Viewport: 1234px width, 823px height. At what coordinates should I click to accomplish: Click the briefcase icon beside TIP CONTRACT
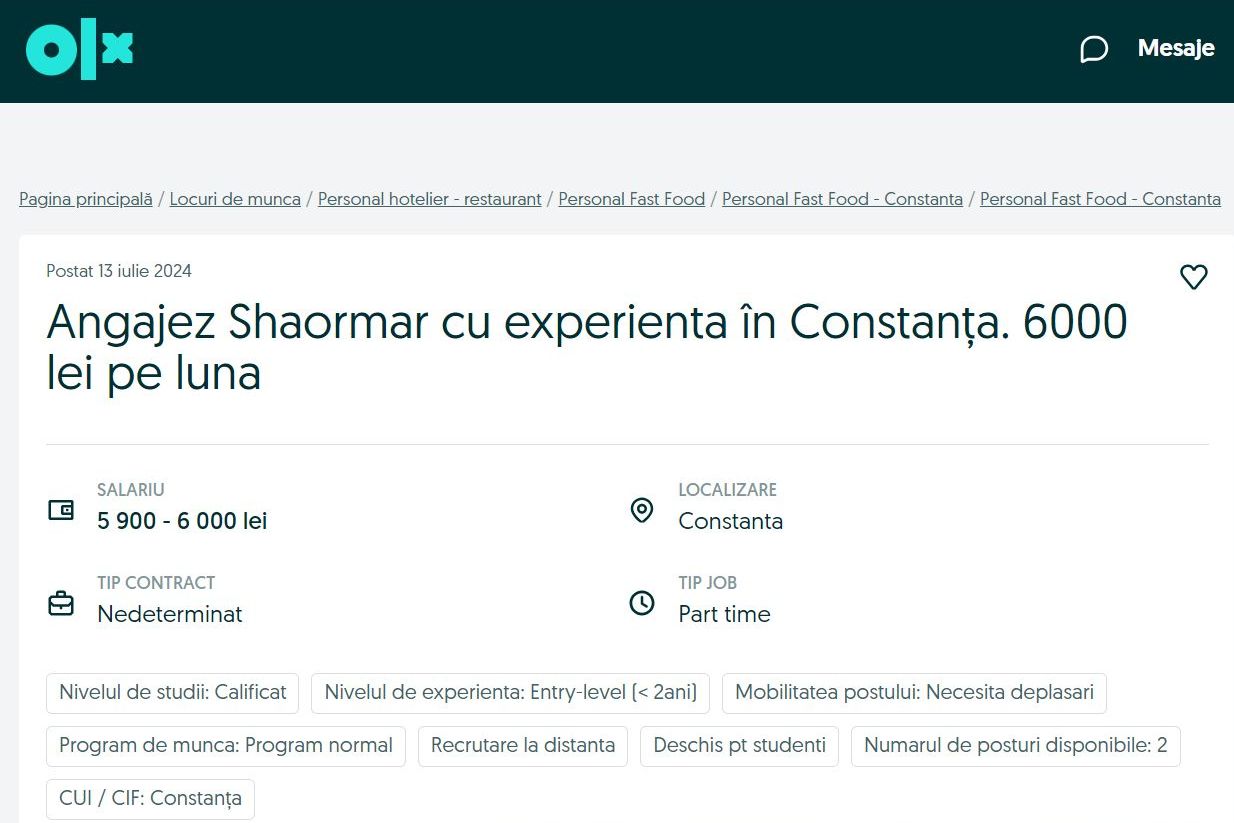point(61,603)
